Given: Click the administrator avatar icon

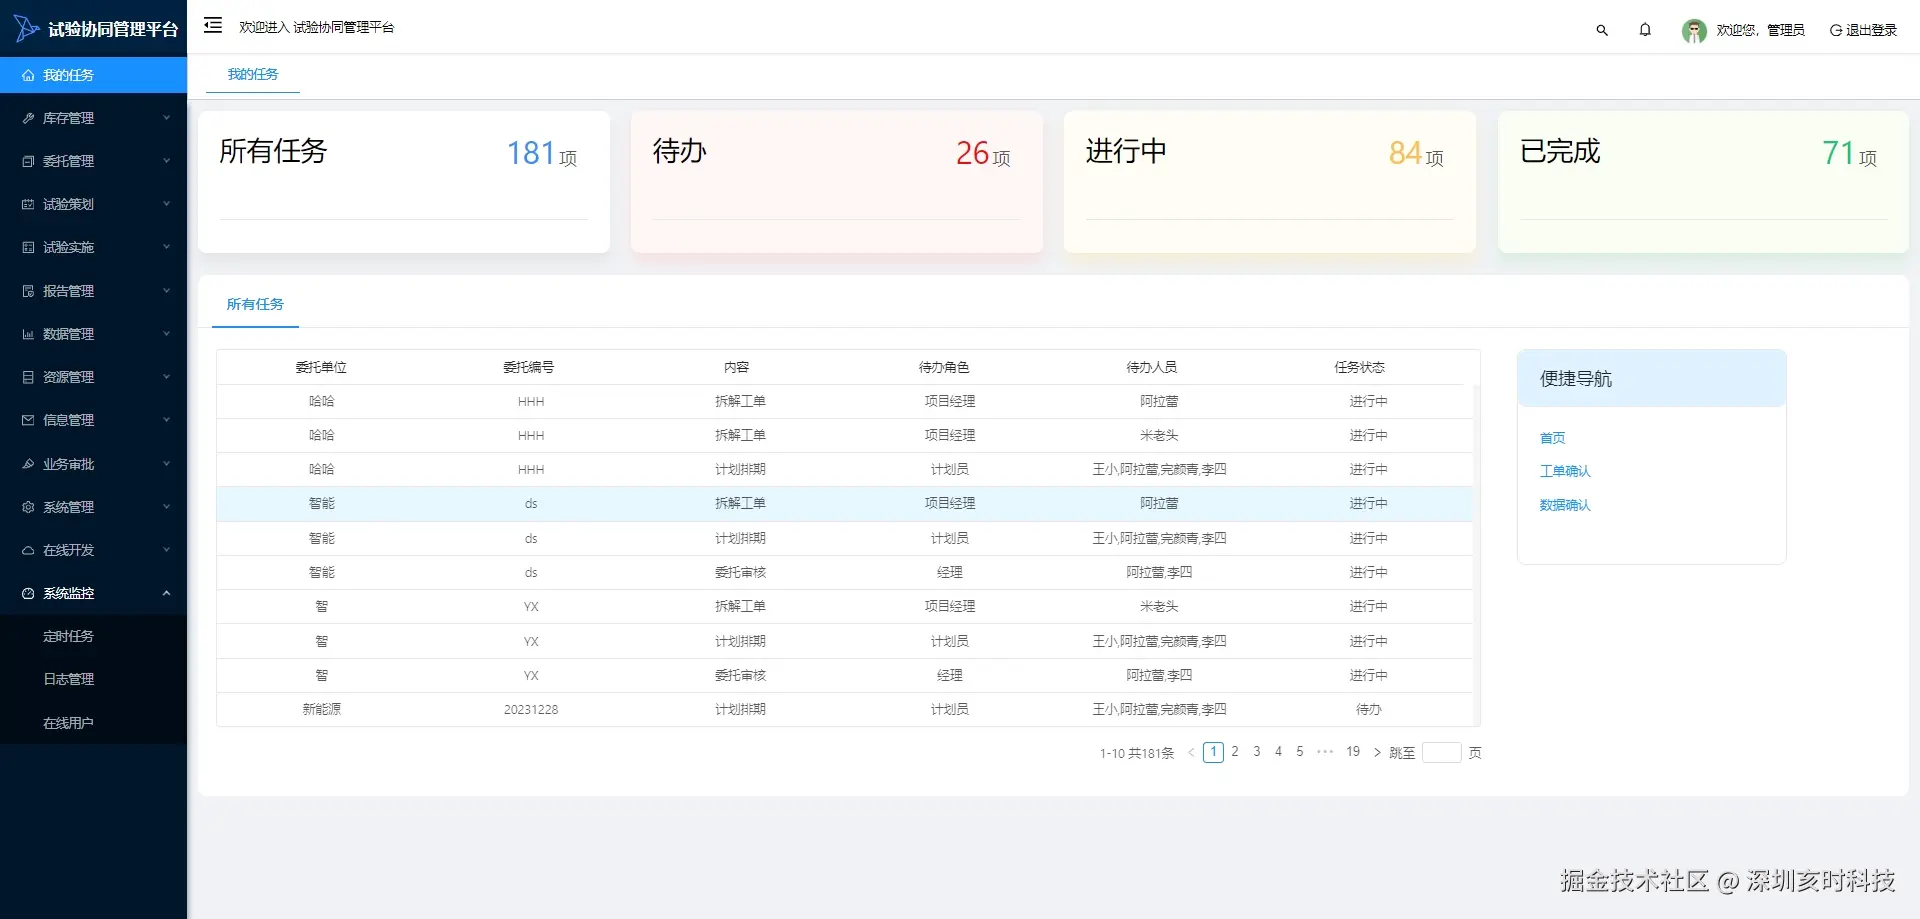Looking at the screenshot, I should coord(1694,31).
